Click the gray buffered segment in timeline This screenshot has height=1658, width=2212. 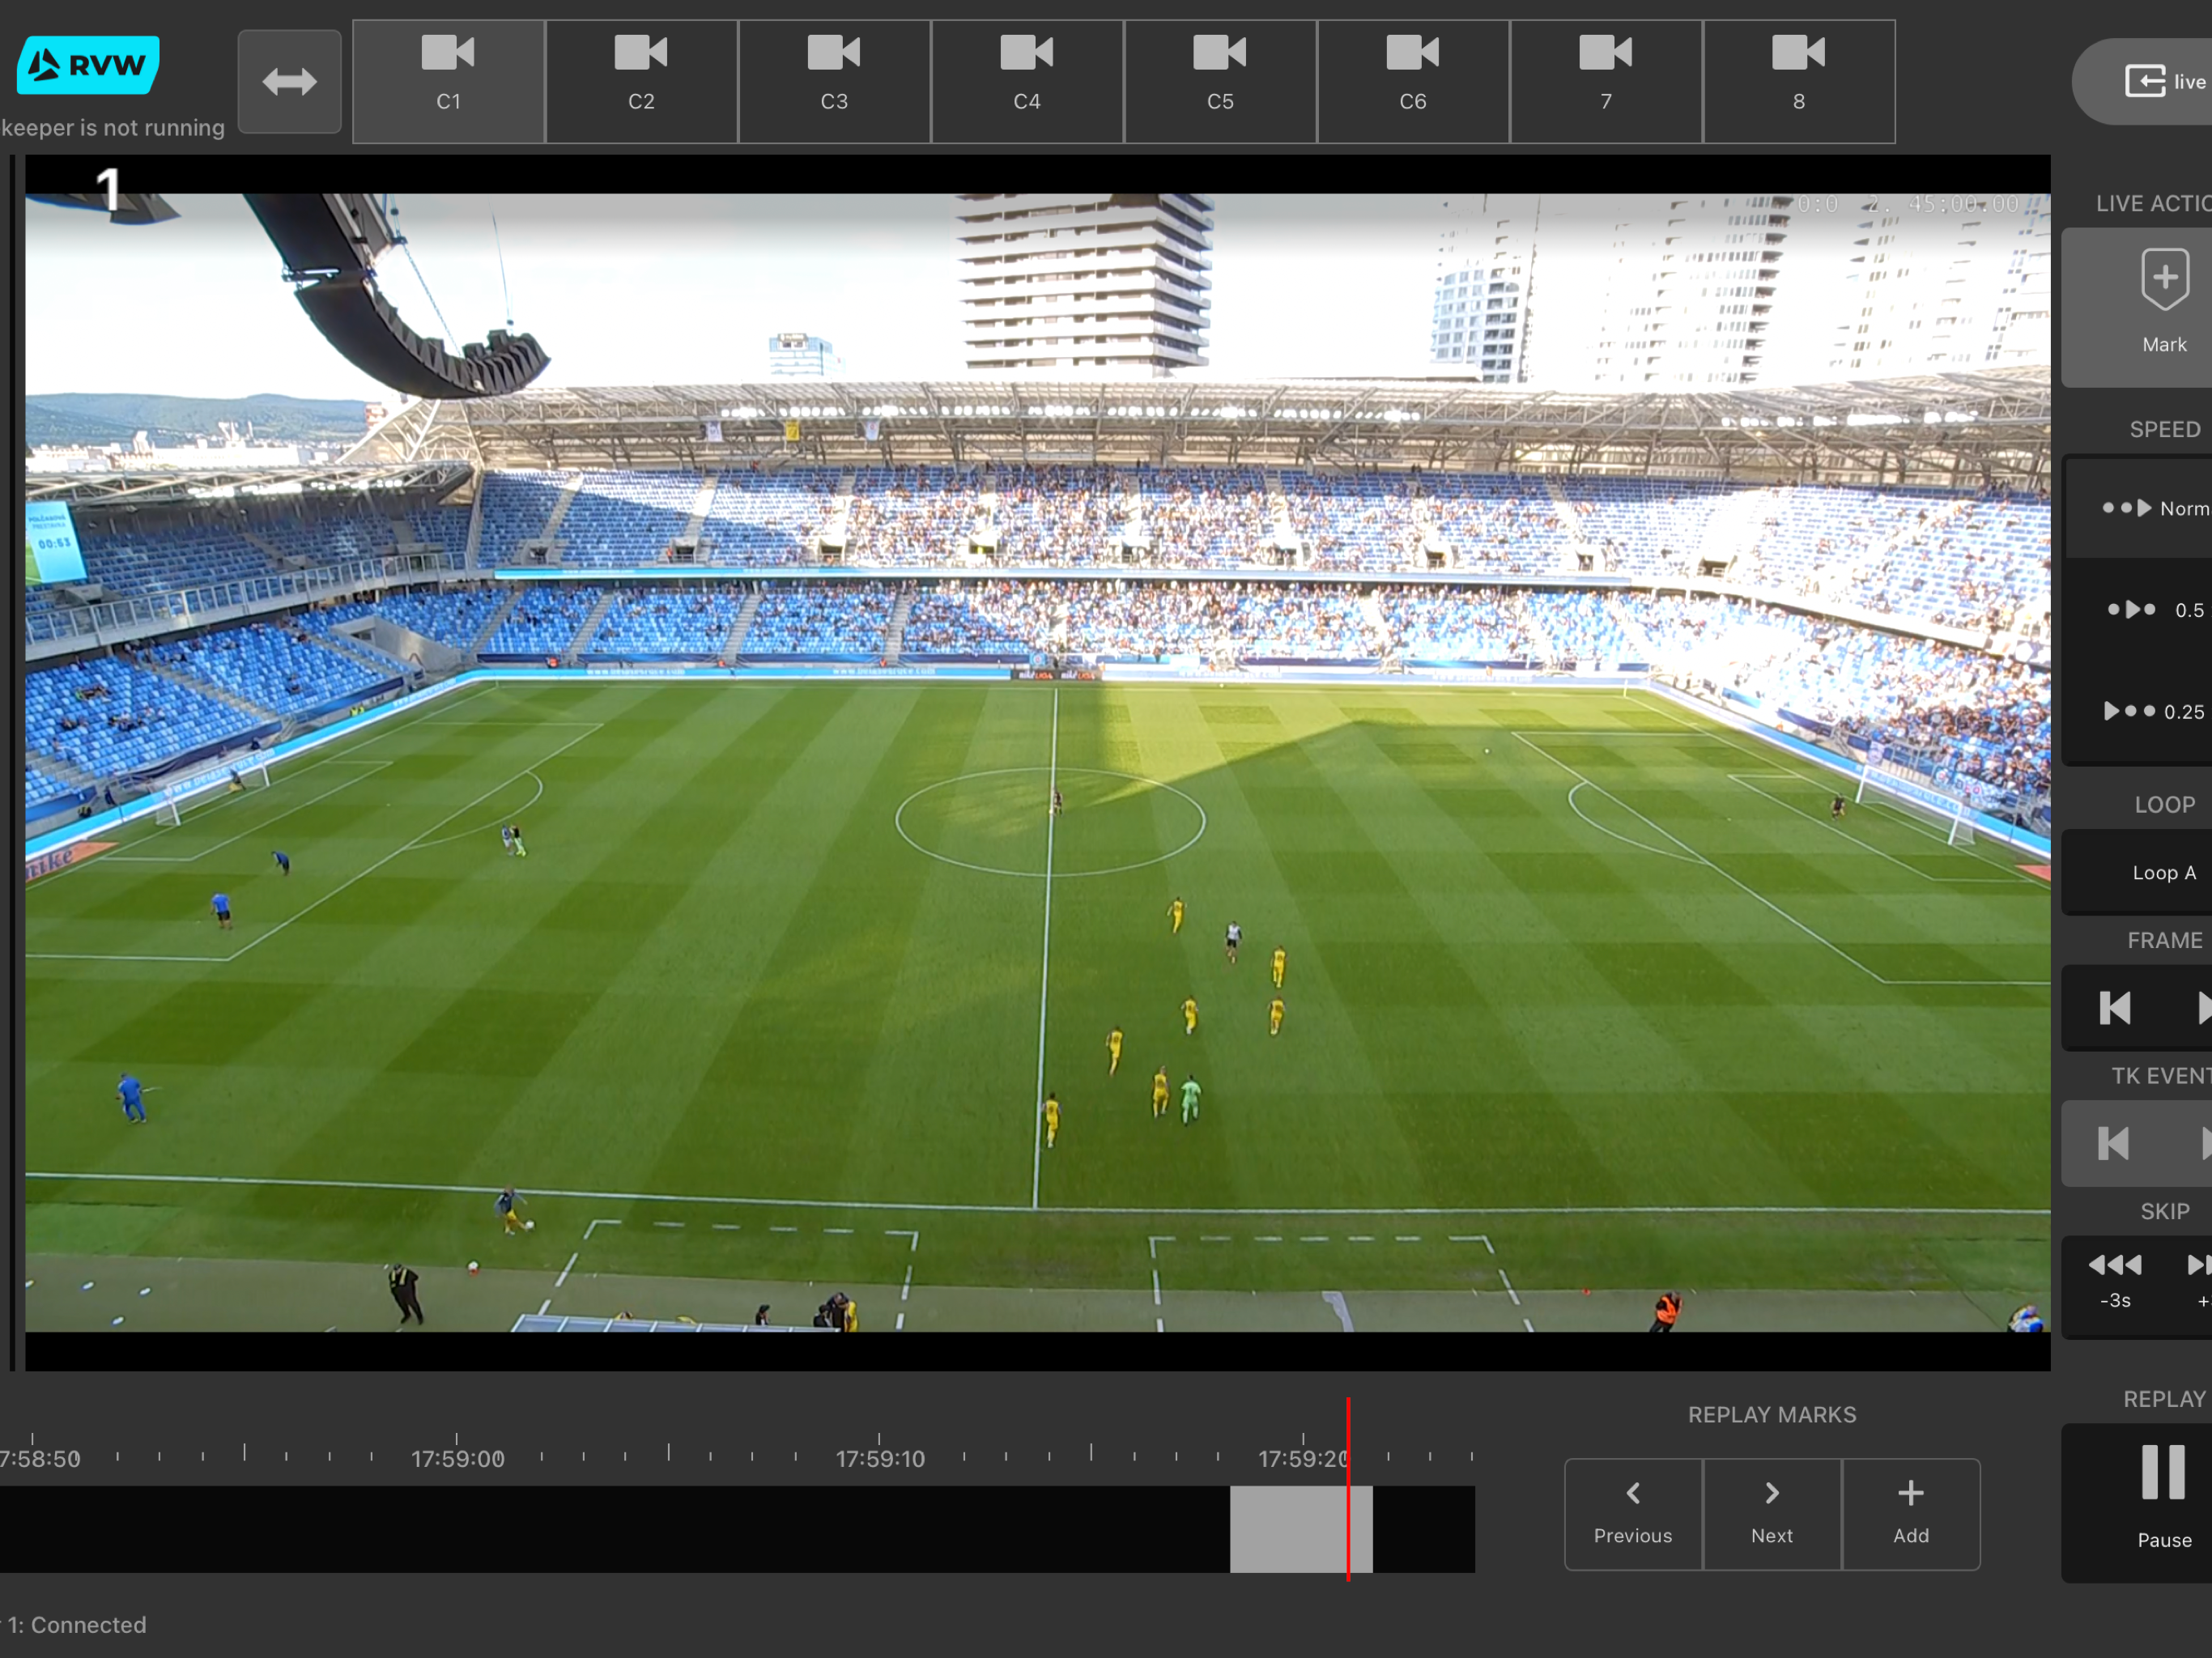pos(1301,1529)
